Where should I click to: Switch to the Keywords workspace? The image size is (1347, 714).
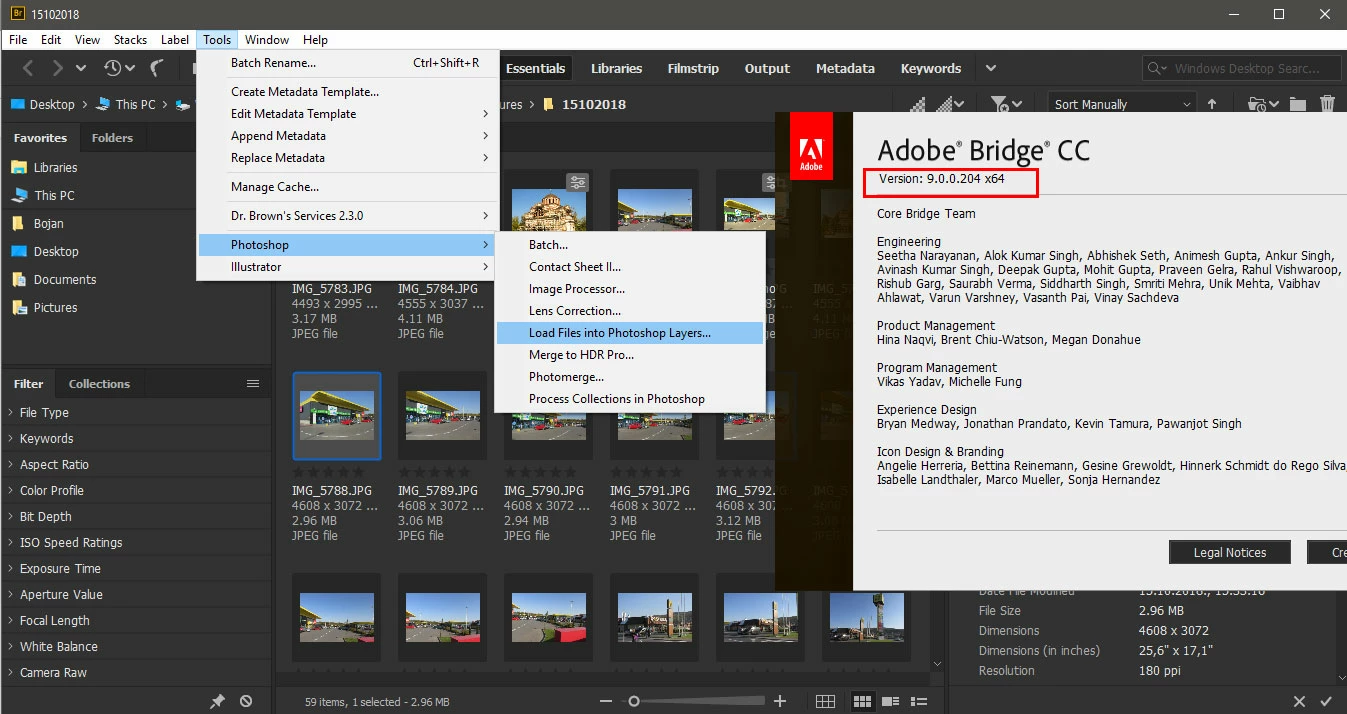pyautogui.click(x=930, y=68)
